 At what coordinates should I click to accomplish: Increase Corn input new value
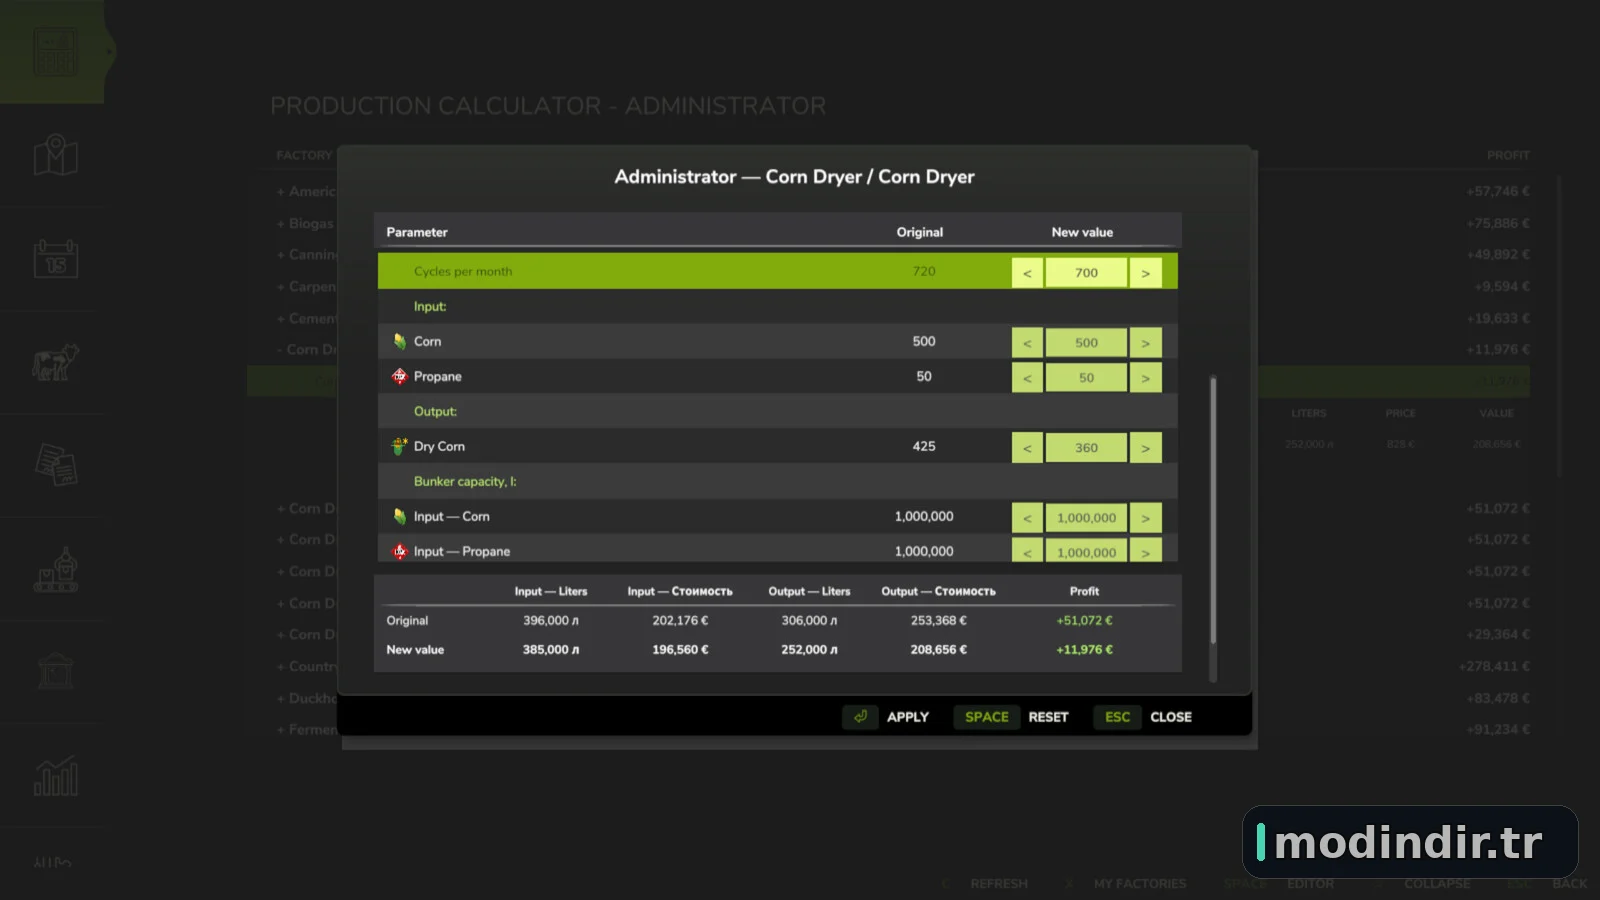1146,342
